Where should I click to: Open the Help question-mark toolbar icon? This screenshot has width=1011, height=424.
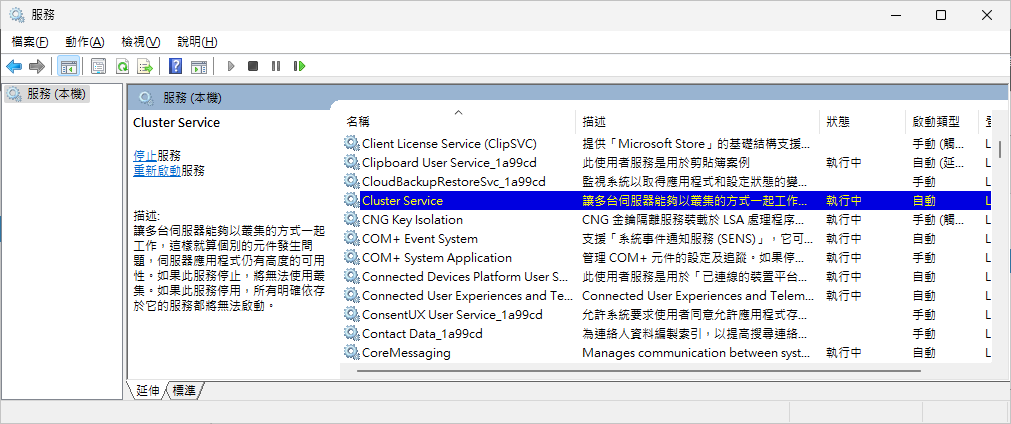pos(175,66)
